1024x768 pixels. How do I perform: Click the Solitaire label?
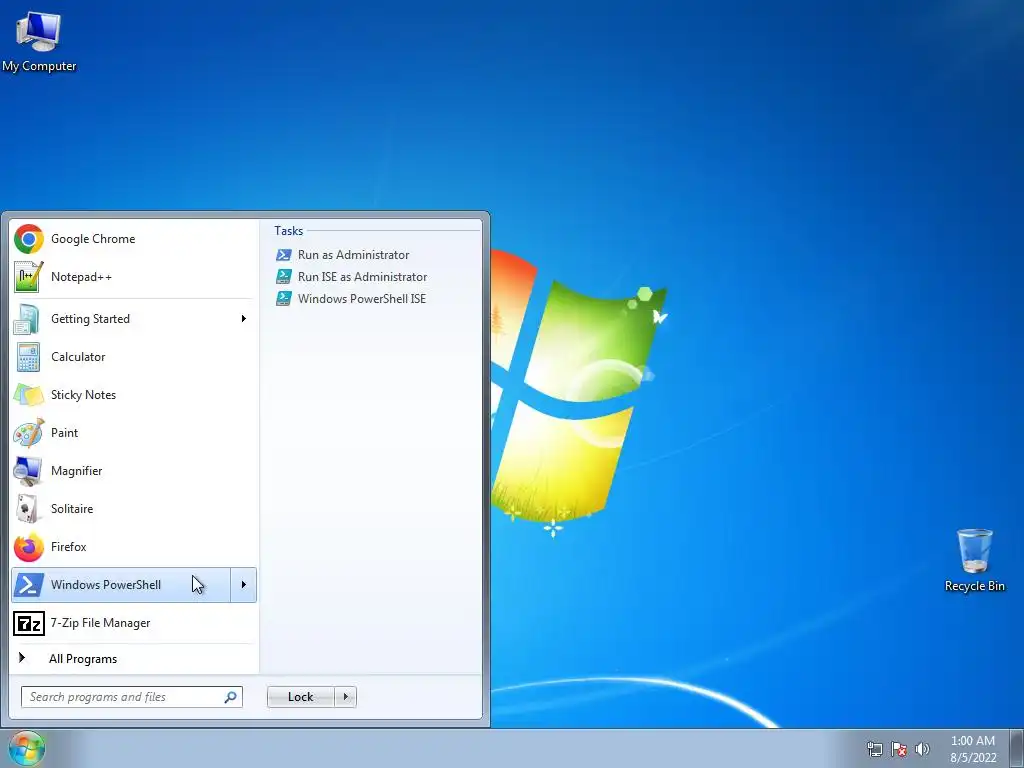click(72, 509)
